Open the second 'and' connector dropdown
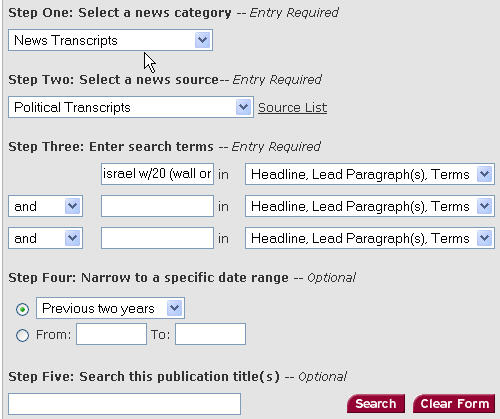The image size is (500, 419). click(x=45, y=238)
